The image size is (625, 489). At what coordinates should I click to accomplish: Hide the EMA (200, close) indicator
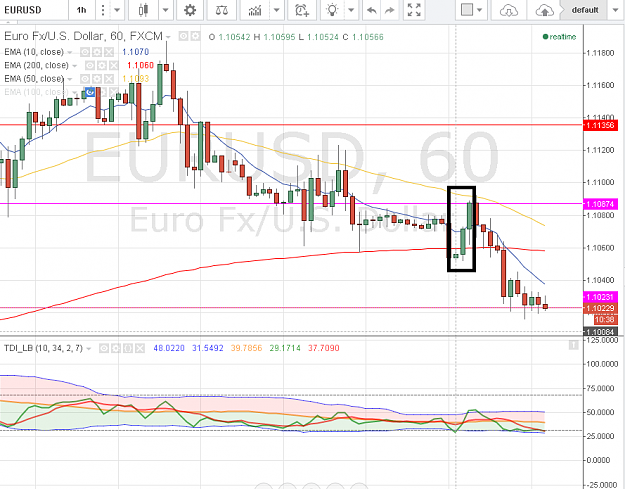pos(90,65)
